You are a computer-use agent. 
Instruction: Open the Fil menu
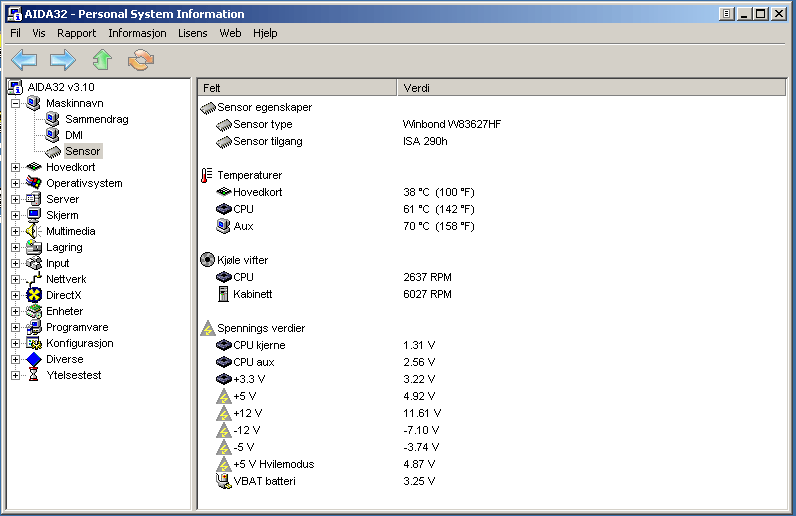pyautogui.click(x=15, y=33)
